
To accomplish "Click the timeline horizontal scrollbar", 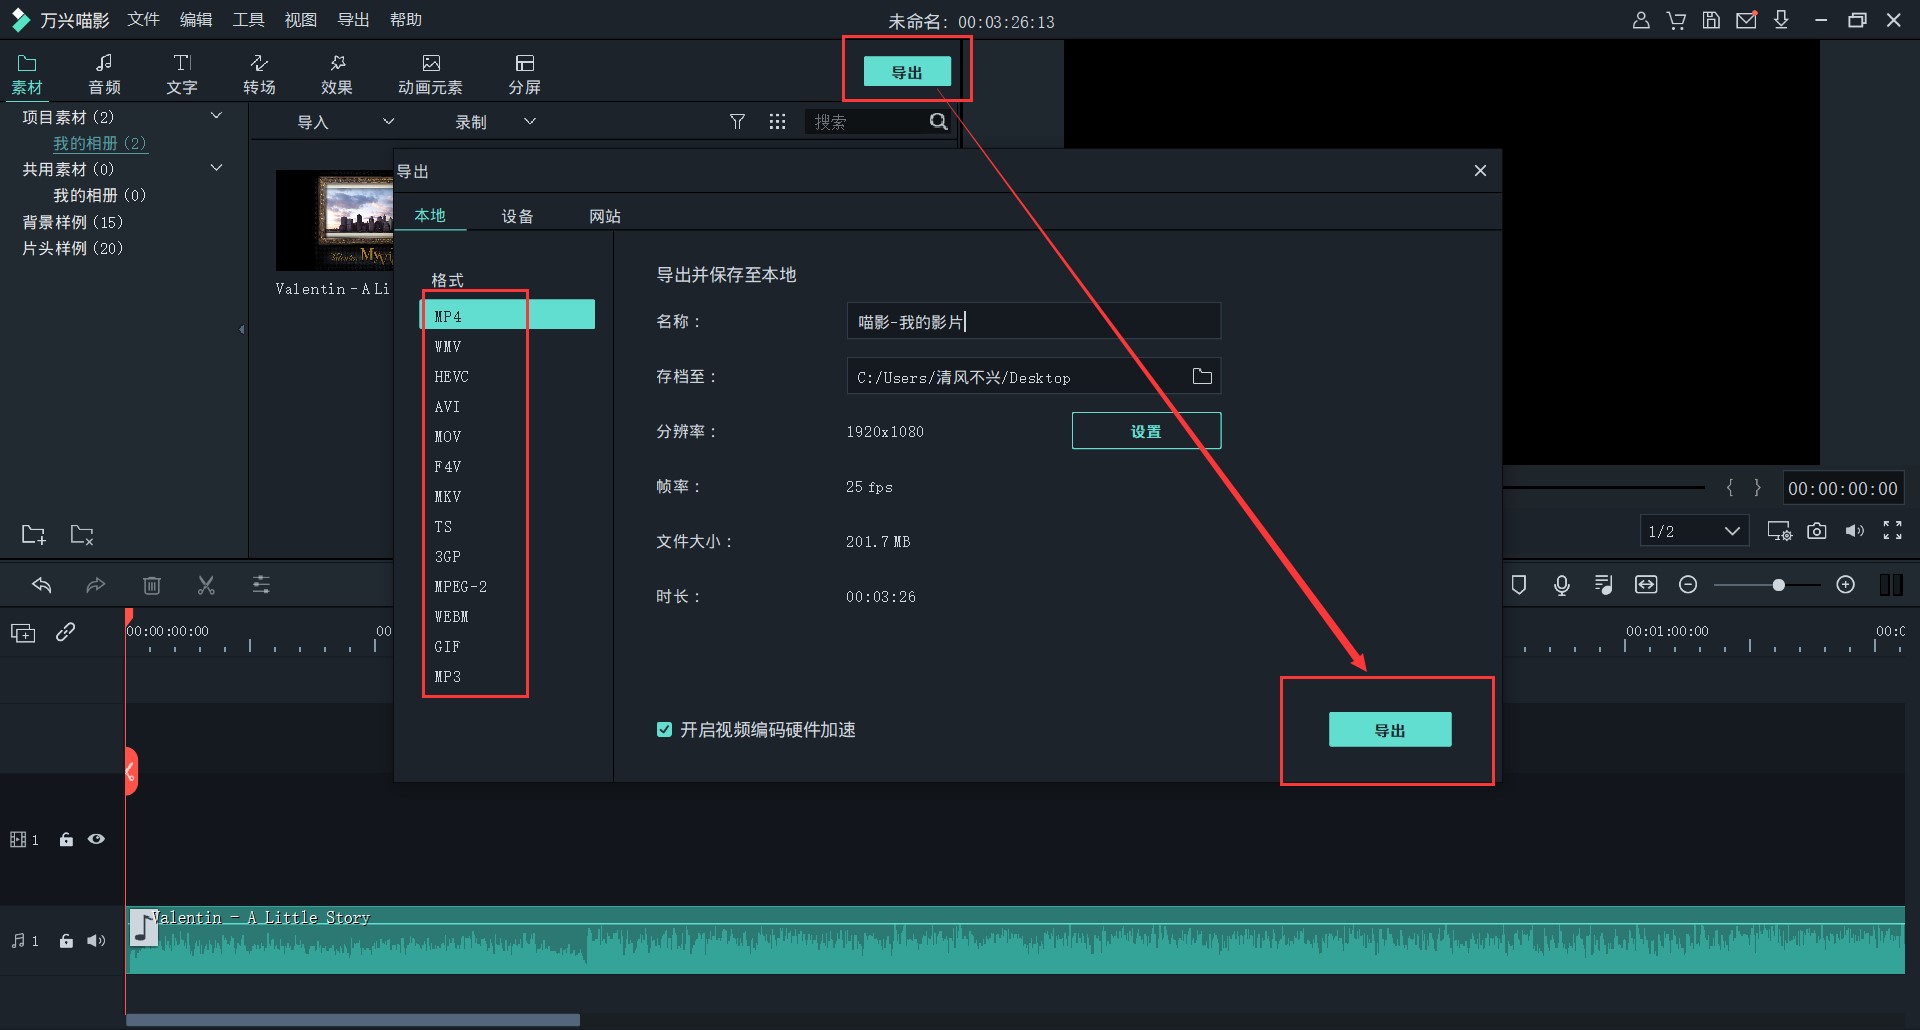I will coord(353,1020).
